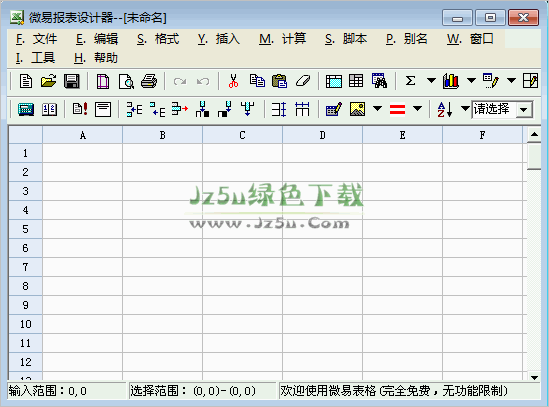Click the Find binoculars icon
This screenshot has height=407, width=549.
coord(379,81)
